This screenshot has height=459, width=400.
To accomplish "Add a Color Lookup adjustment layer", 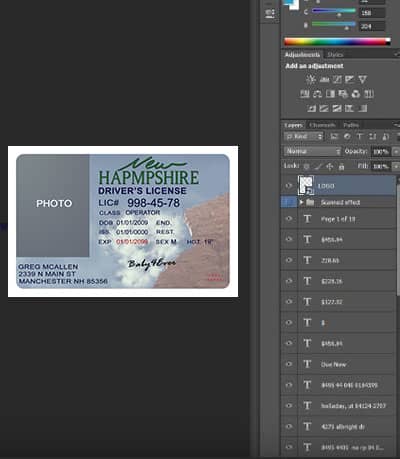I will point(369,94).
